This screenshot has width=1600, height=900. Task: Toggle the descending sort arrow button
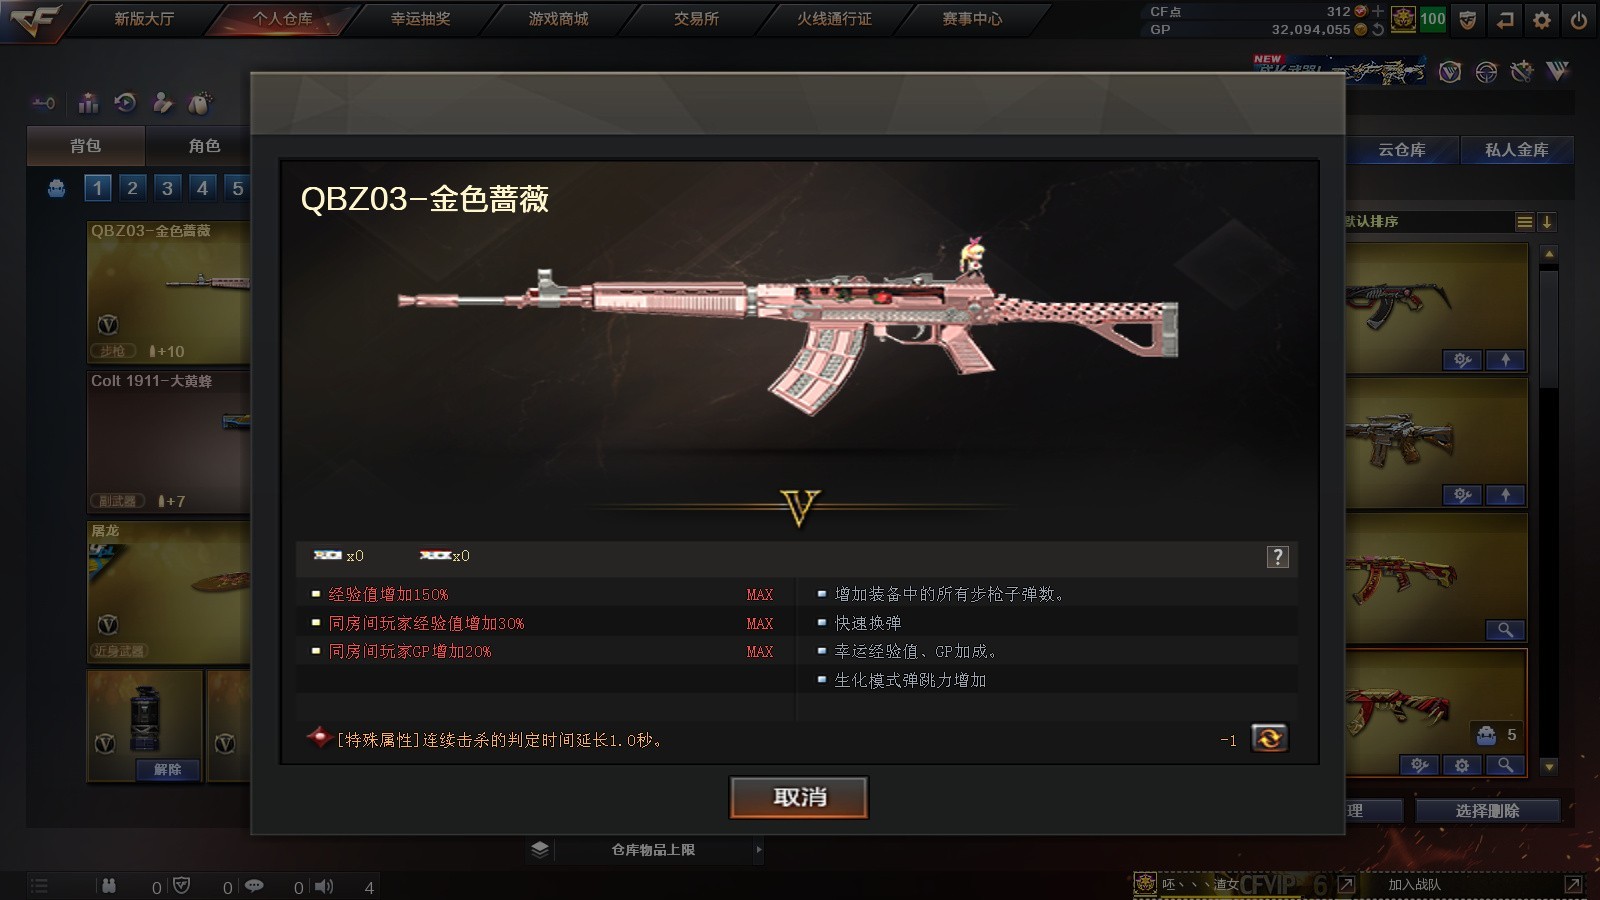(x=1546, y=222)
